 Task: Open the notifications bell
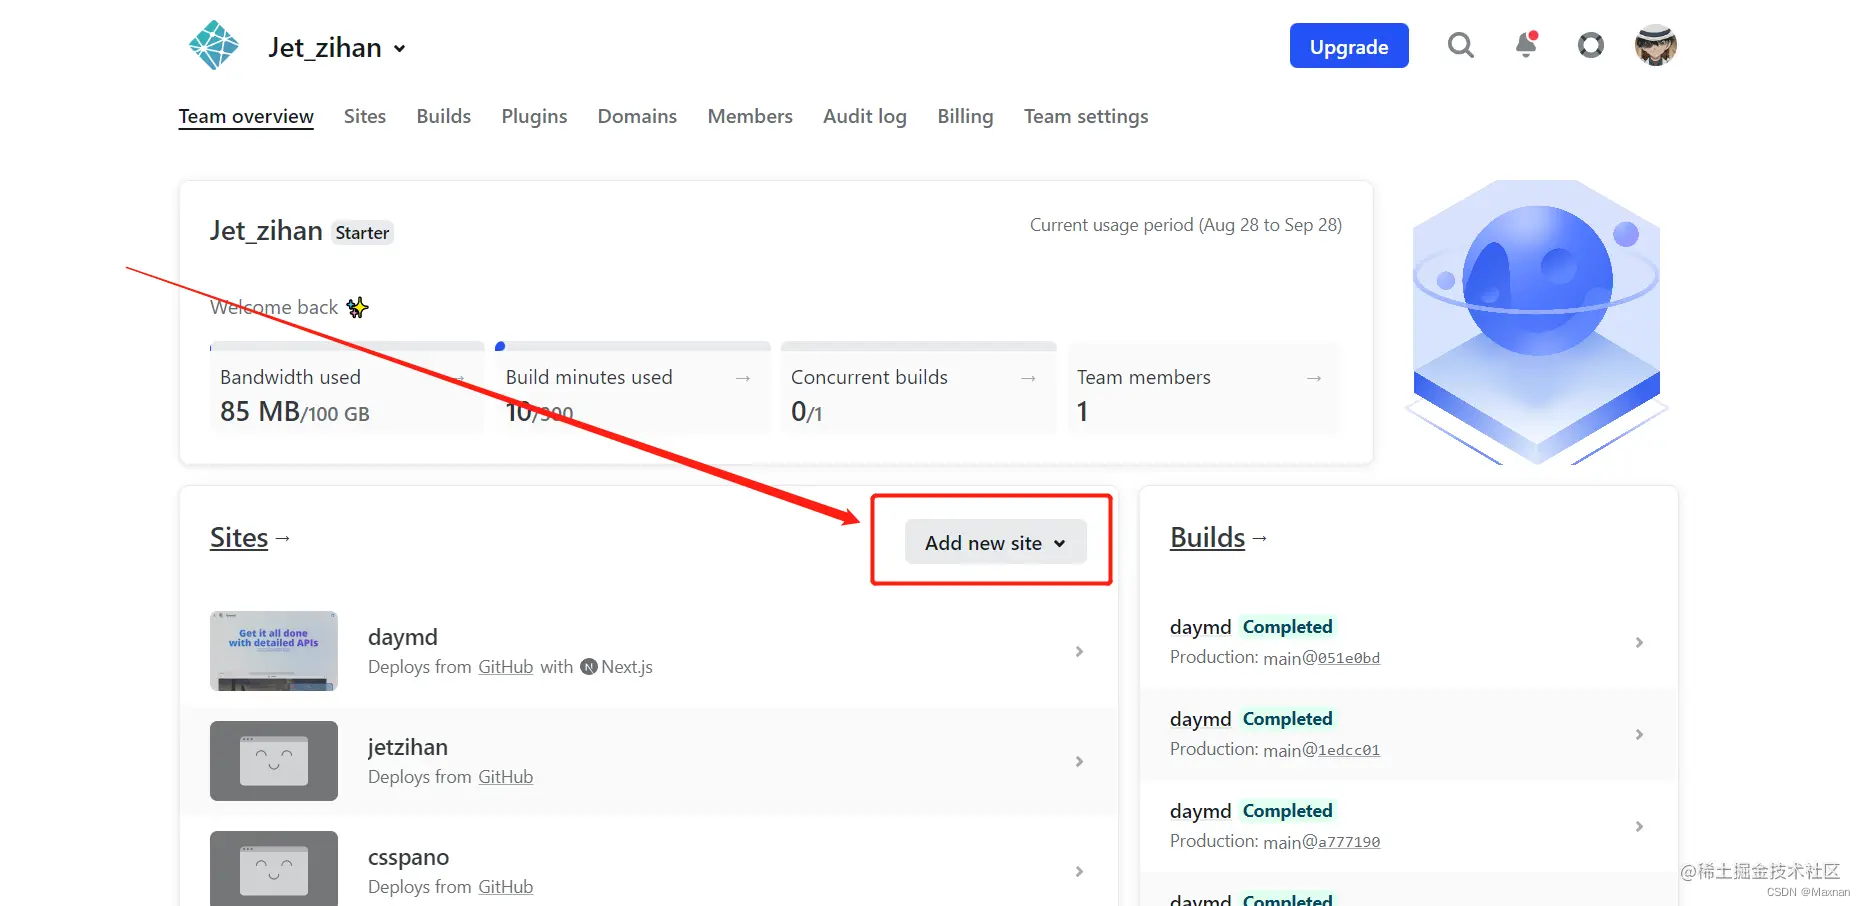pyautogui.click(x=1526, y=45)
